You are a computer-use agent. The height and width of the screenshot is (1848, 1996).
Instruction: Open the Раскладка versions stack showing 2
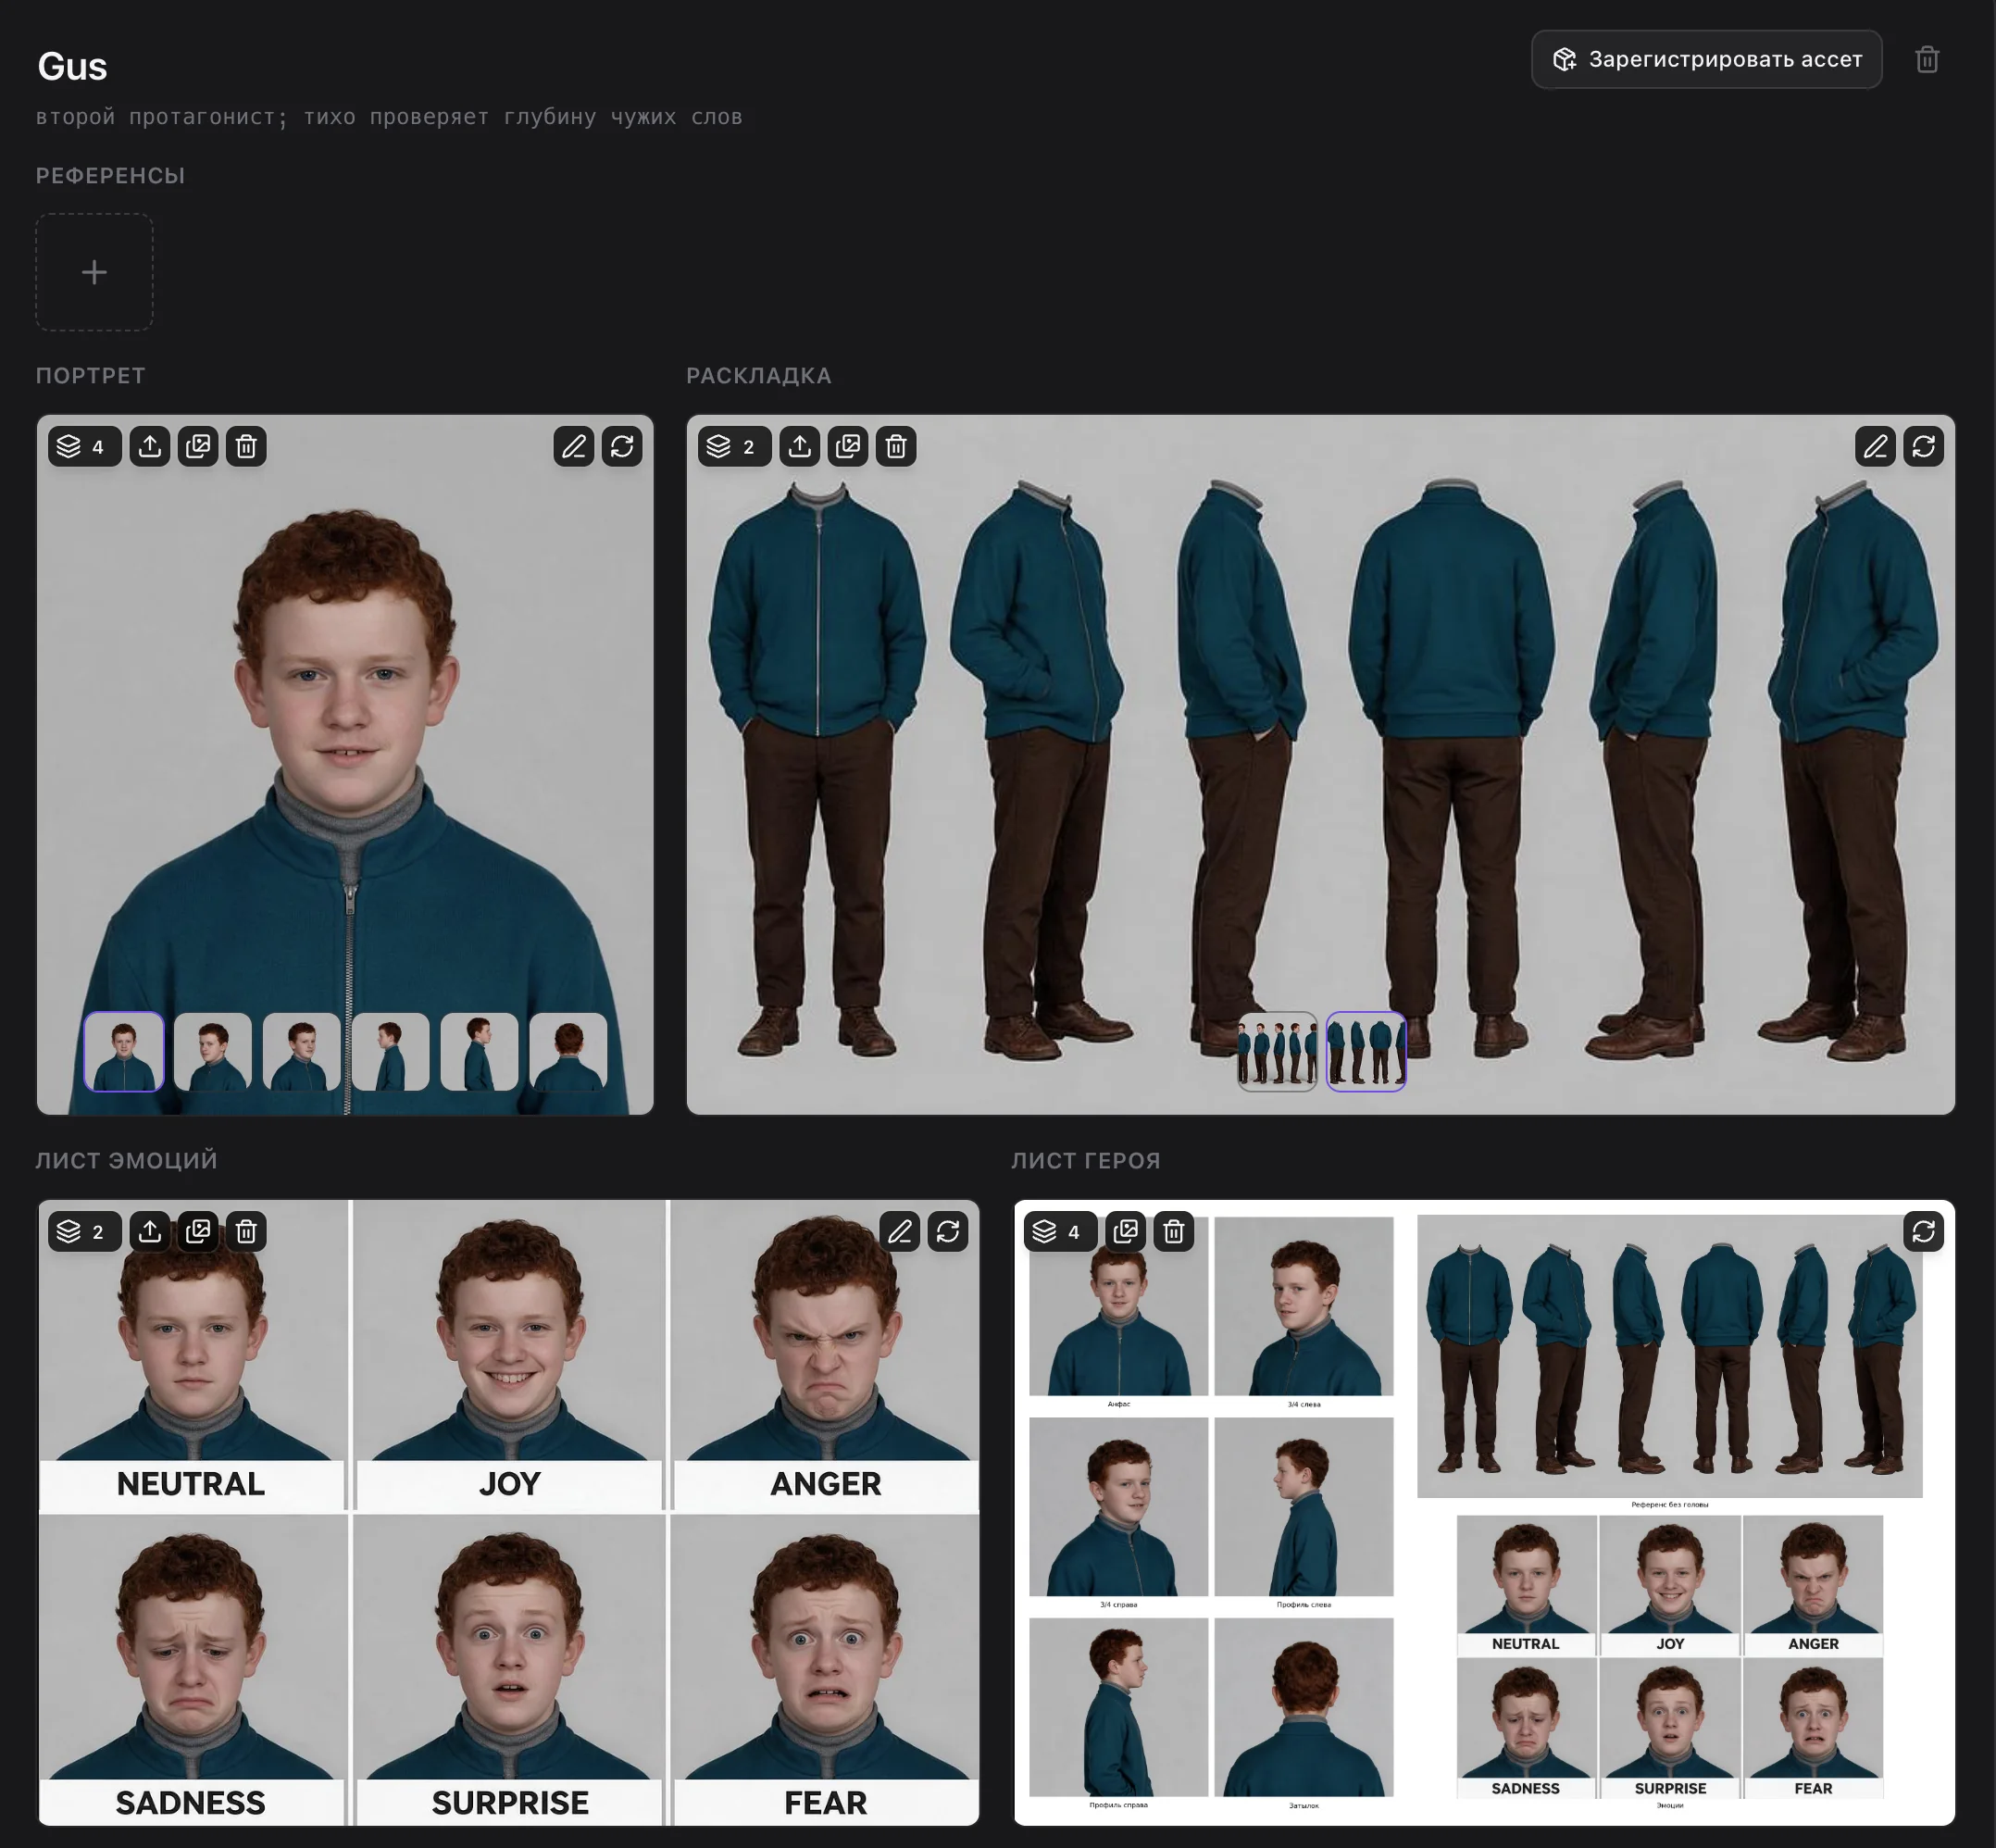click(x=734, y=446)
